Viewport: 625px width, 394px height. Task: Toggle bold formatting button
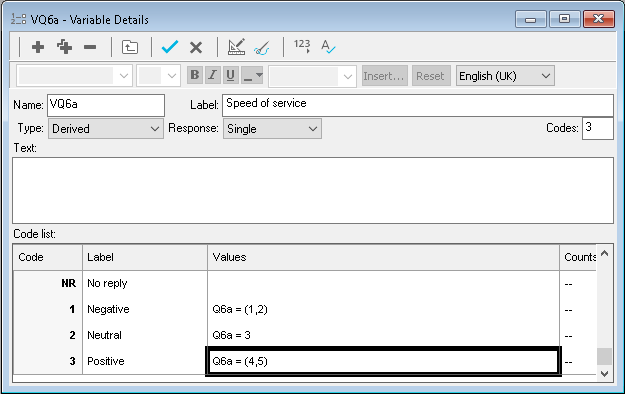tap(195, 75)
